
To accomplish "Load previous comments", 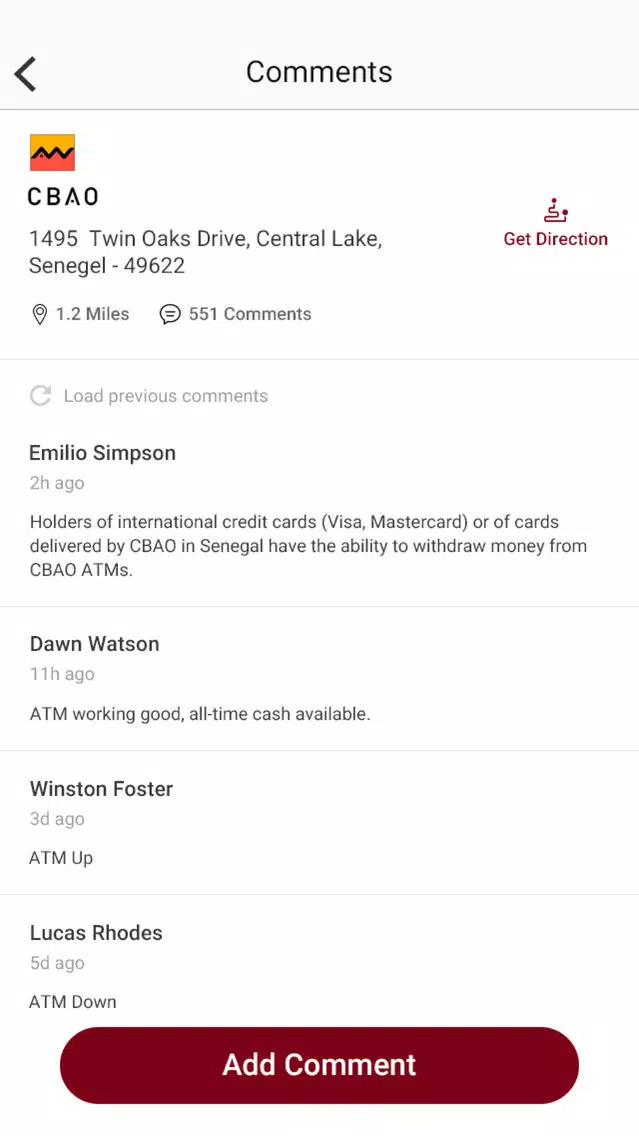I will point(166,396).
